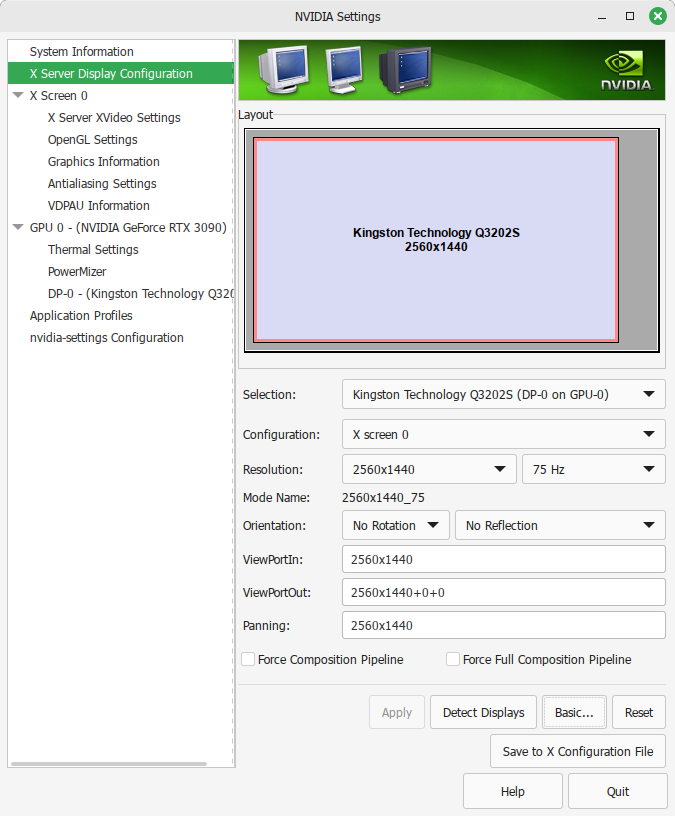
Task: Open Graphics Information page
Action: click(x=104, y=161)
